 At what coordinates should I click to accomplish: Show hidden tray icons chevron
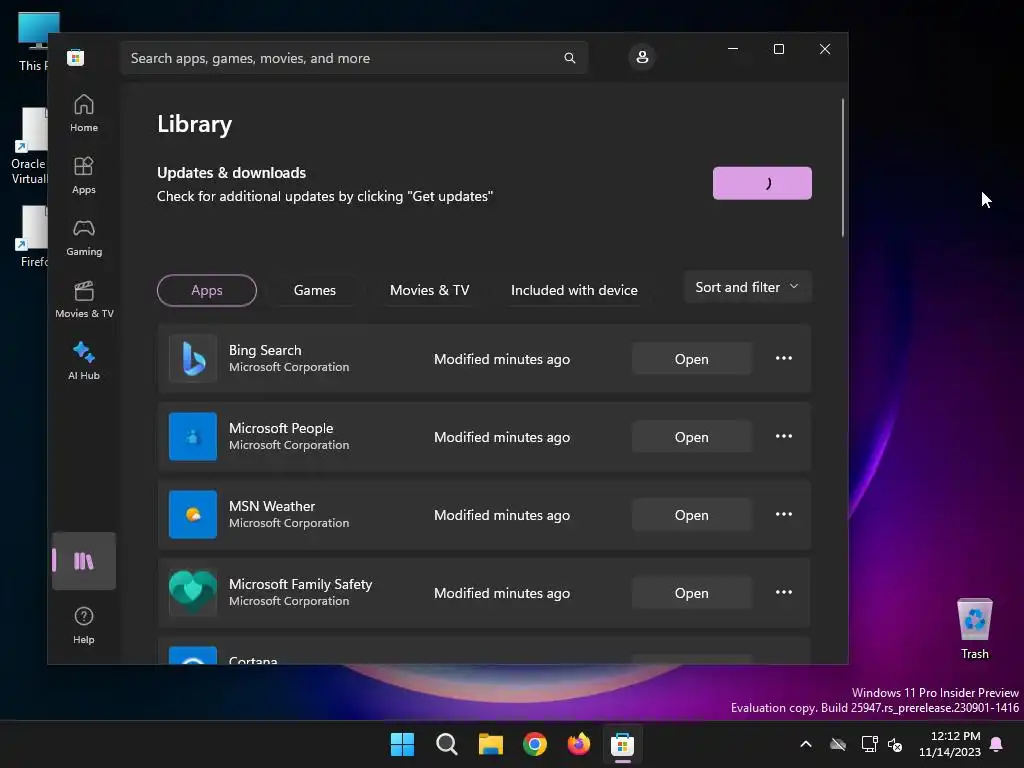pyautogui.click(x=806, y=744)
